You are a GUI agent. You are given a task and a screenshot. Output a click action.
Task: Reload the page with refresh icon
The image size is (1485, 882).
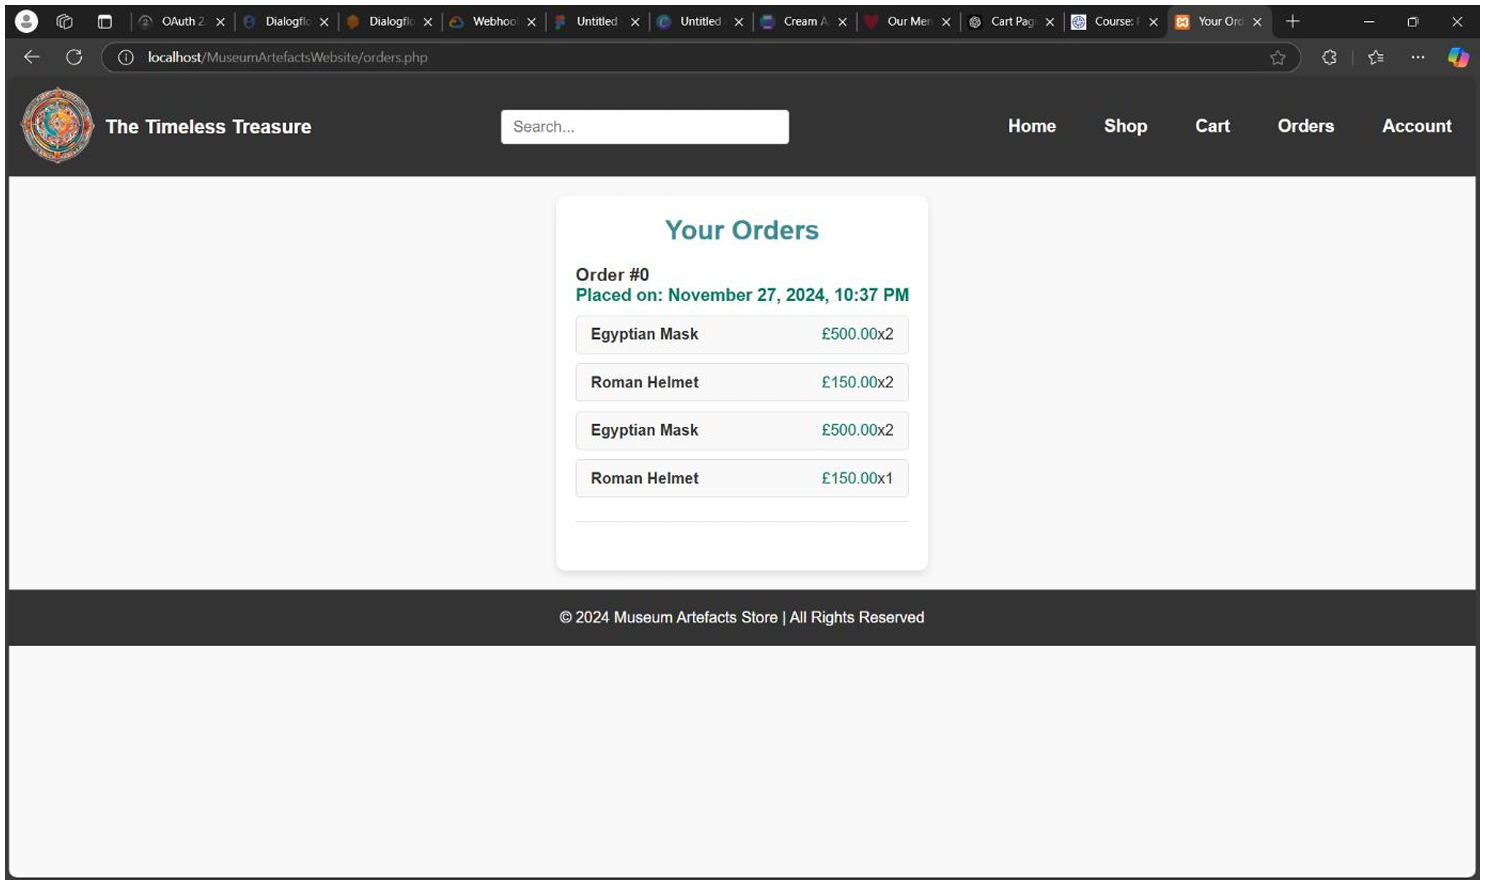pyautogui.click(x=74, y=57)
